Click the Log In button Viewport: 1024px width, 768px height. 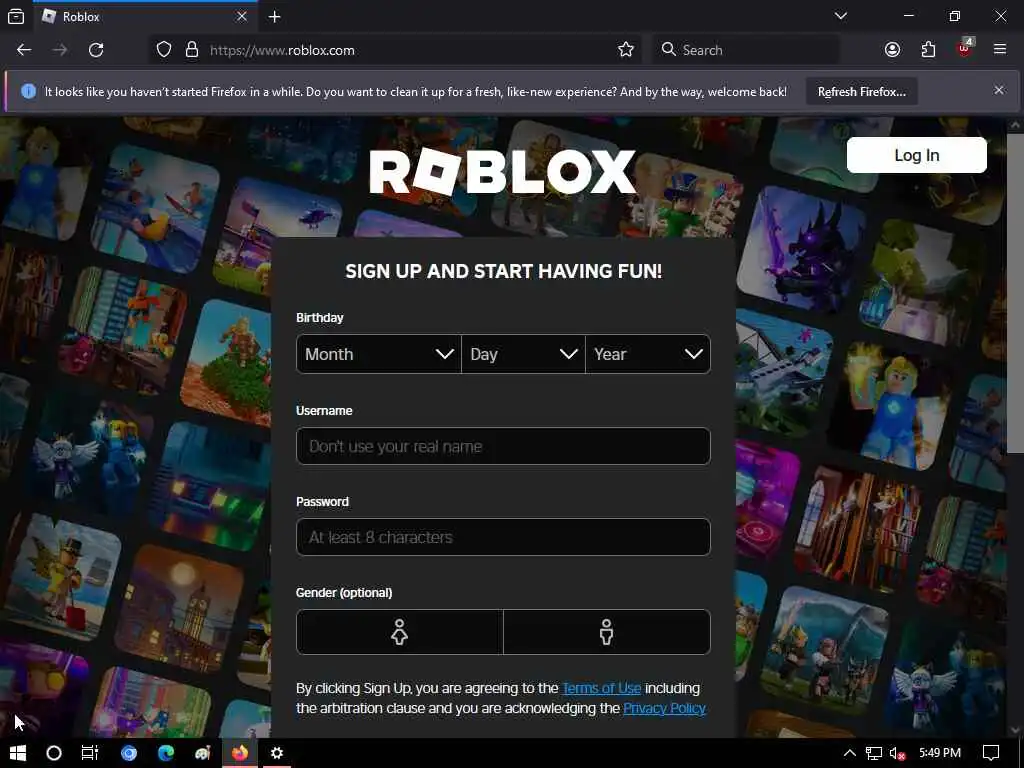(916, 155)
